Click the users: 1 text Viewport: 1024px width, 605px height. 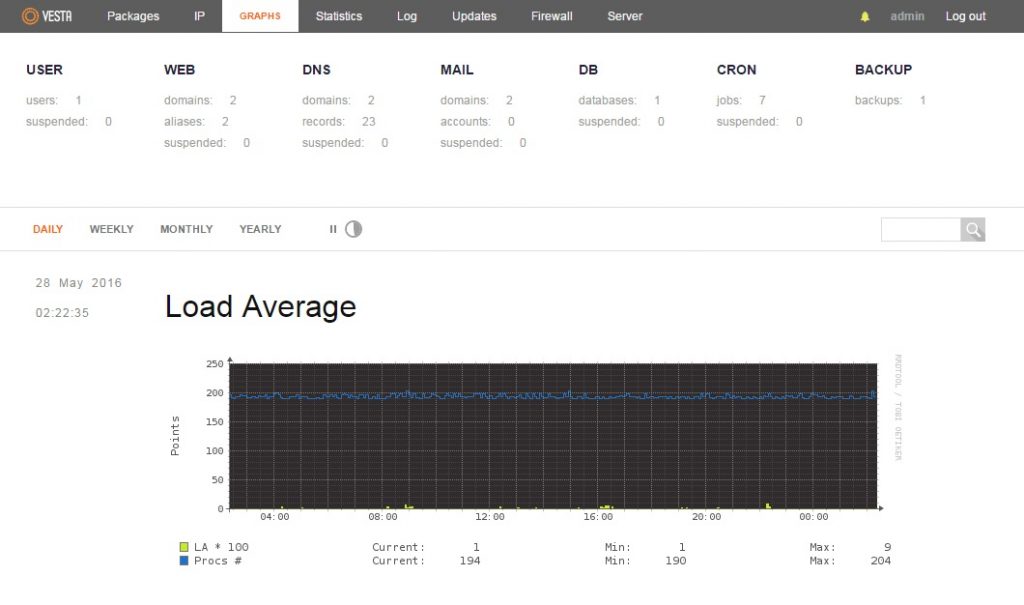click(x=54, y=101)
